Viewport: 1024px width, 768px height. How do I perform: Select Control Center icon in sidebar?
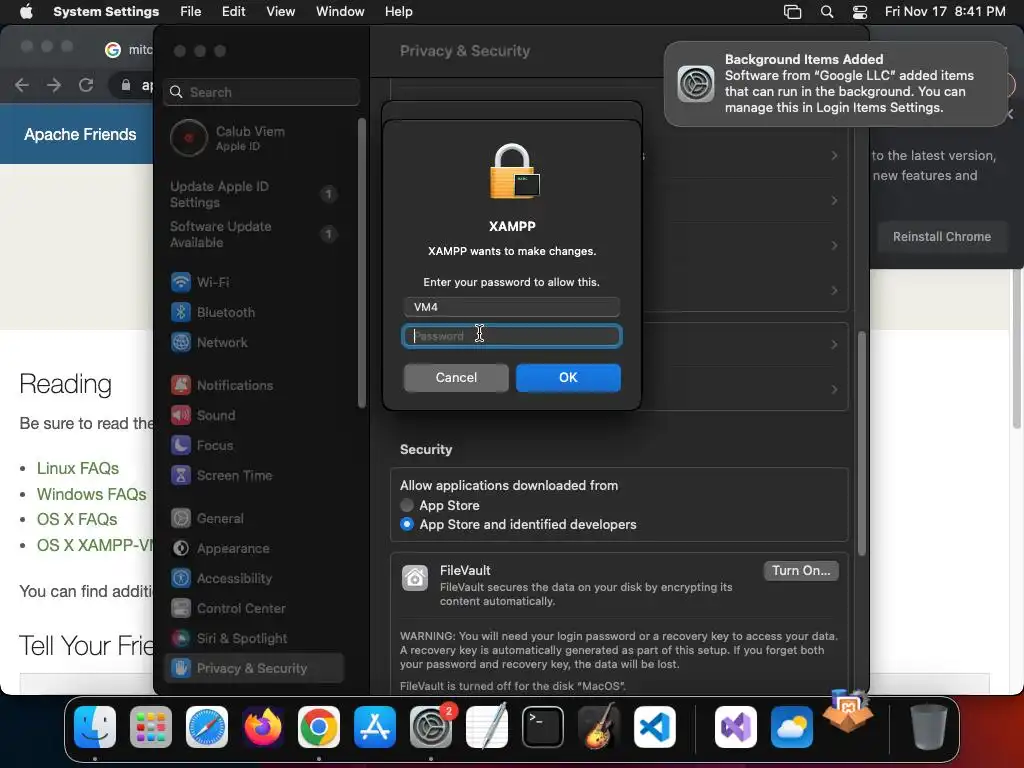click(x=181, y=609)
